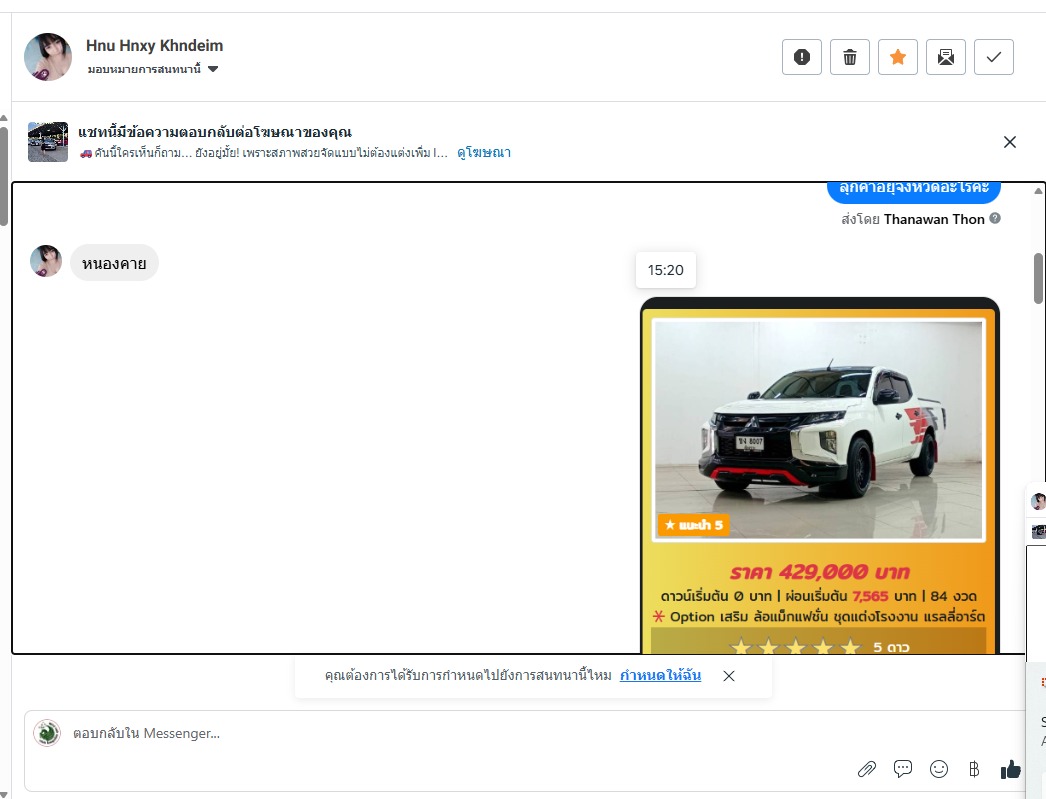
Task: Click the ดูโฆษณา link
Action: point(484,153)
